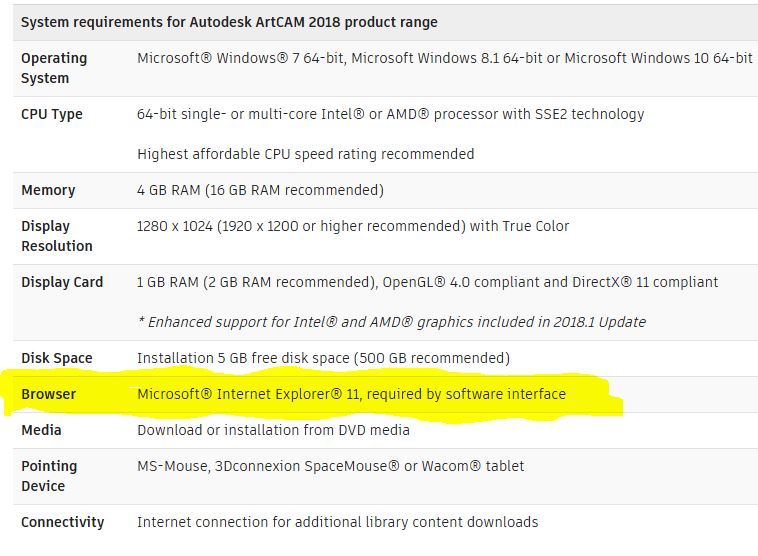Click the Connectivity internet connection text

click(x=337, y=522)
